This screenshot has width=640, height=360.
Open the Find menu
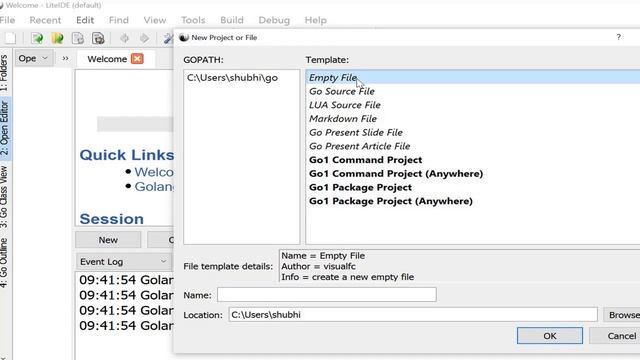pyautogui.click(x=119, y=20)
